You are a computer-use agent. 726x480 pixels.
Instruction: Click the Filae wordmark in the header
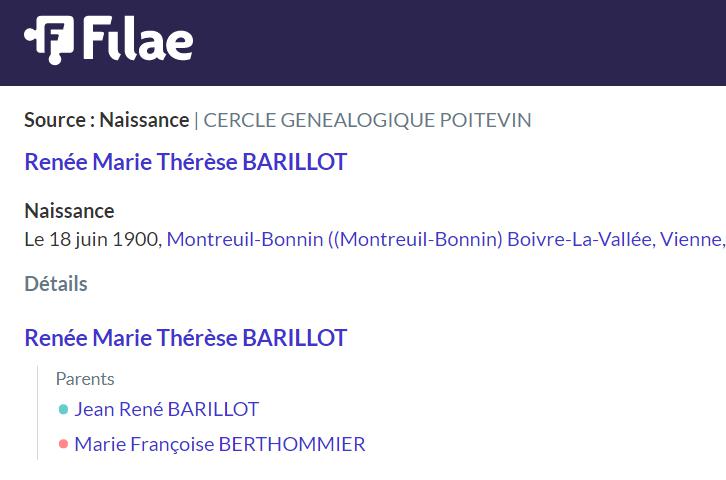(138, 38)
